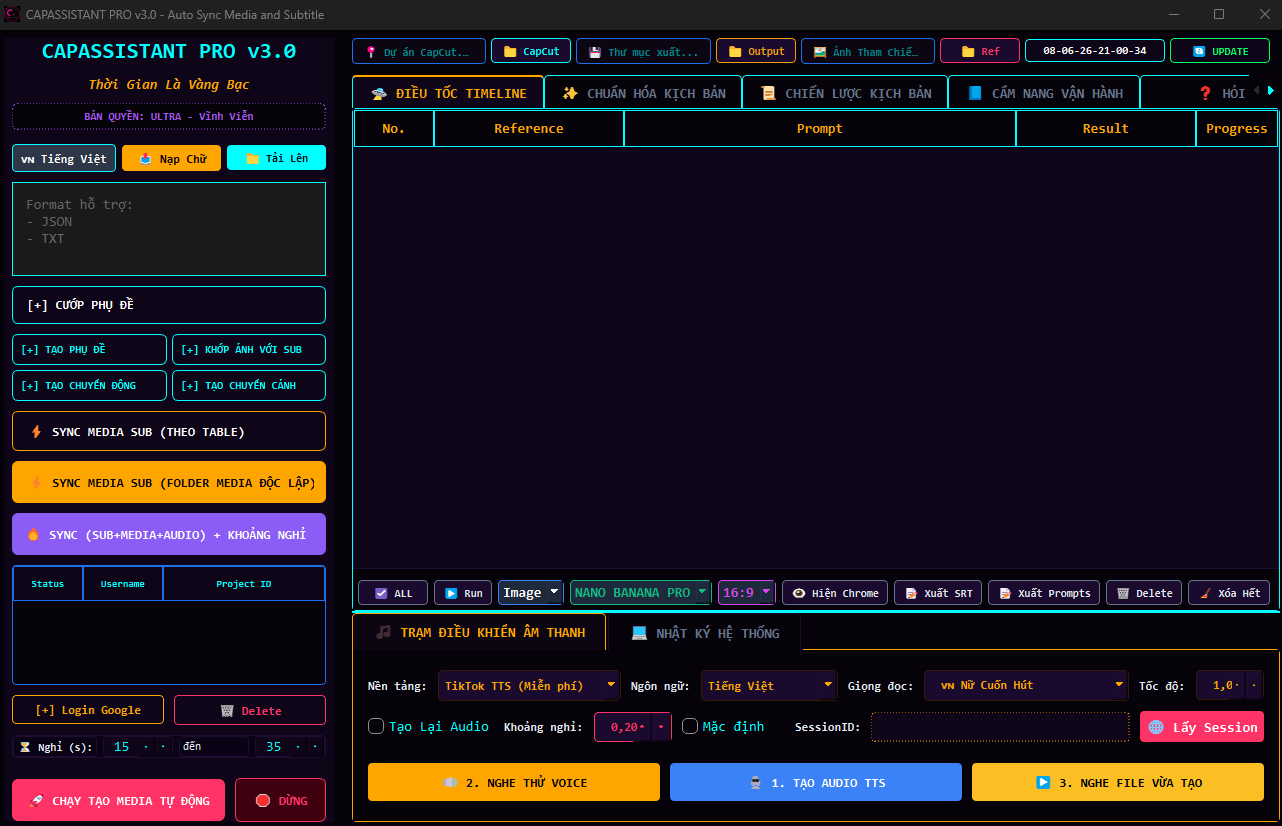The width and height of the screenshot is (1282, 826).
Task: Open the Dự án CapCut project picker
Action: click(x=419, y=51)
